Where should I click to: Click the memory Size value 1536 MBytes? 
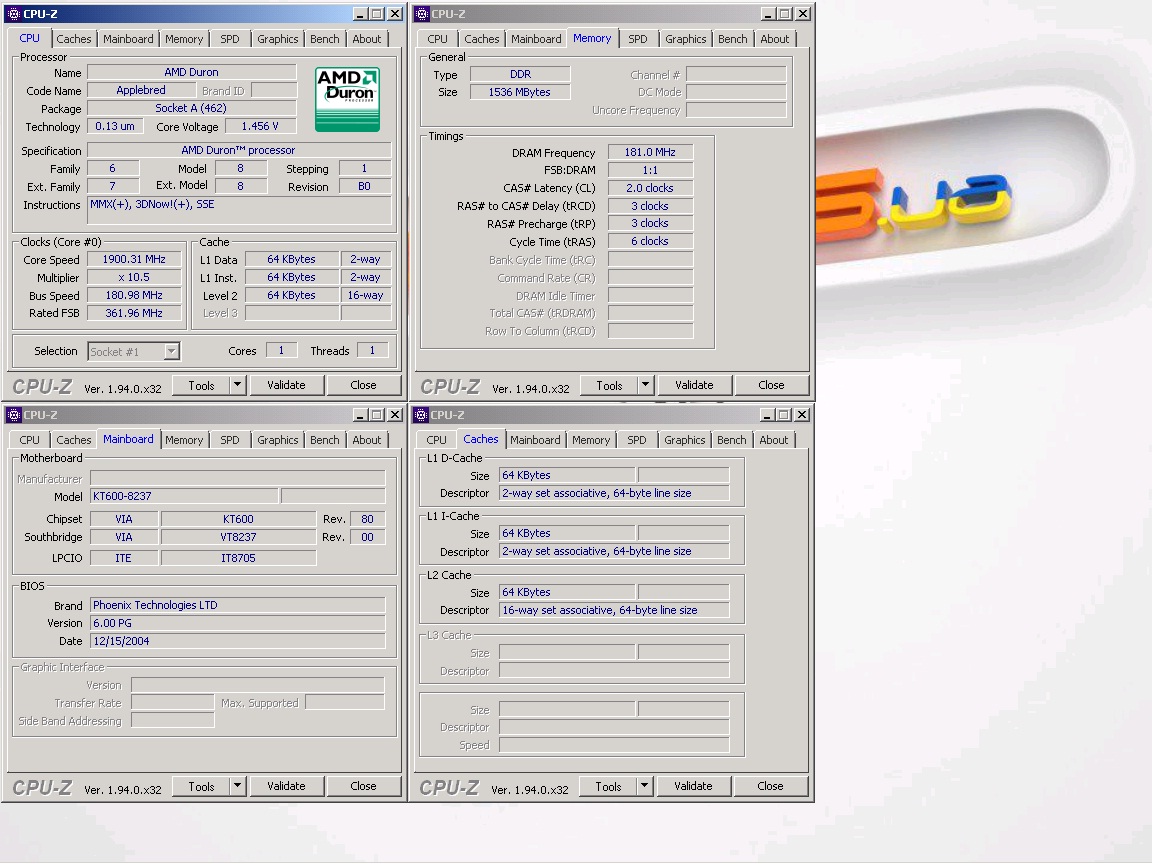[519, 92]
